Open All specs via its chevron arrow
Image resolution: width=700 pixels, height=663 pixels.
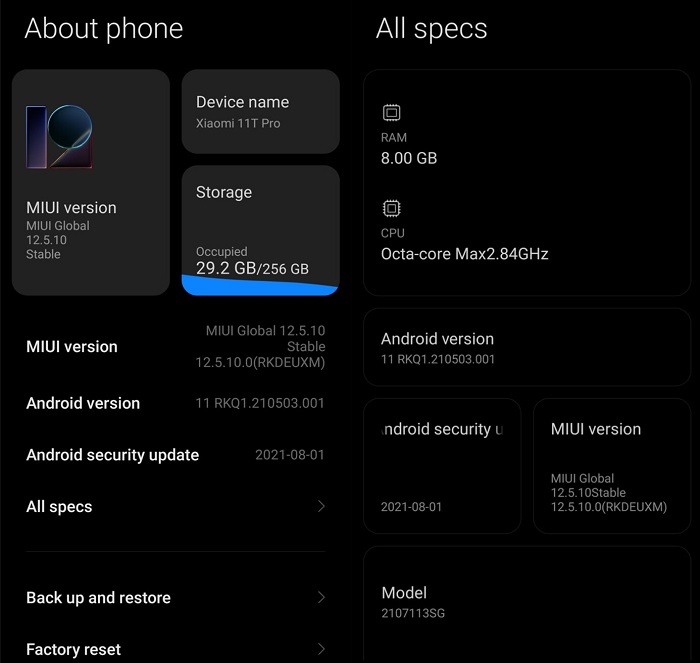[321, 506]
